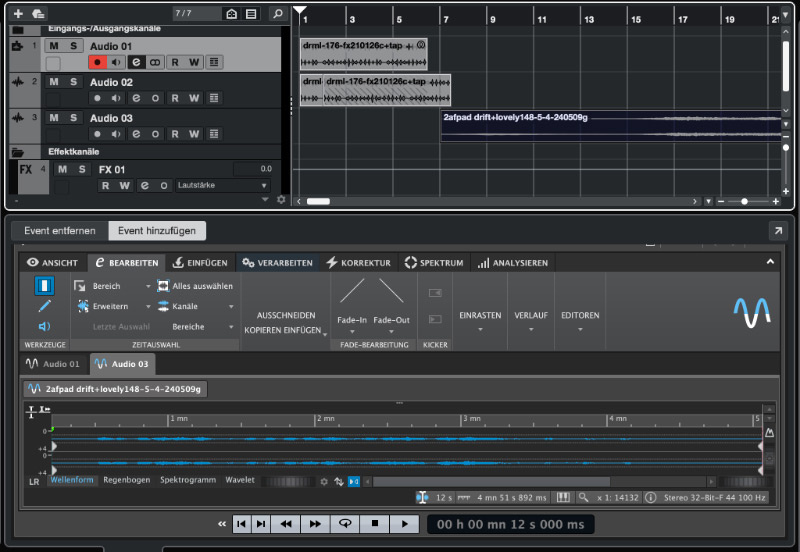Start playback with the play button
Viewport: 800px width, 552px height.
click(x=405, y=524)
